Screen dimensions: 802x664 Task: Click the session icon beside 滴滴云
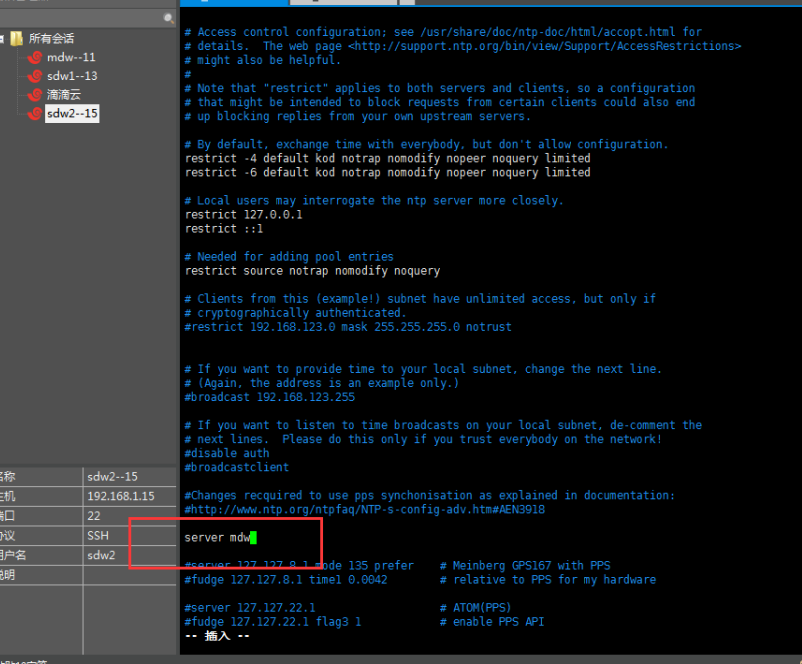pos(35,95)
